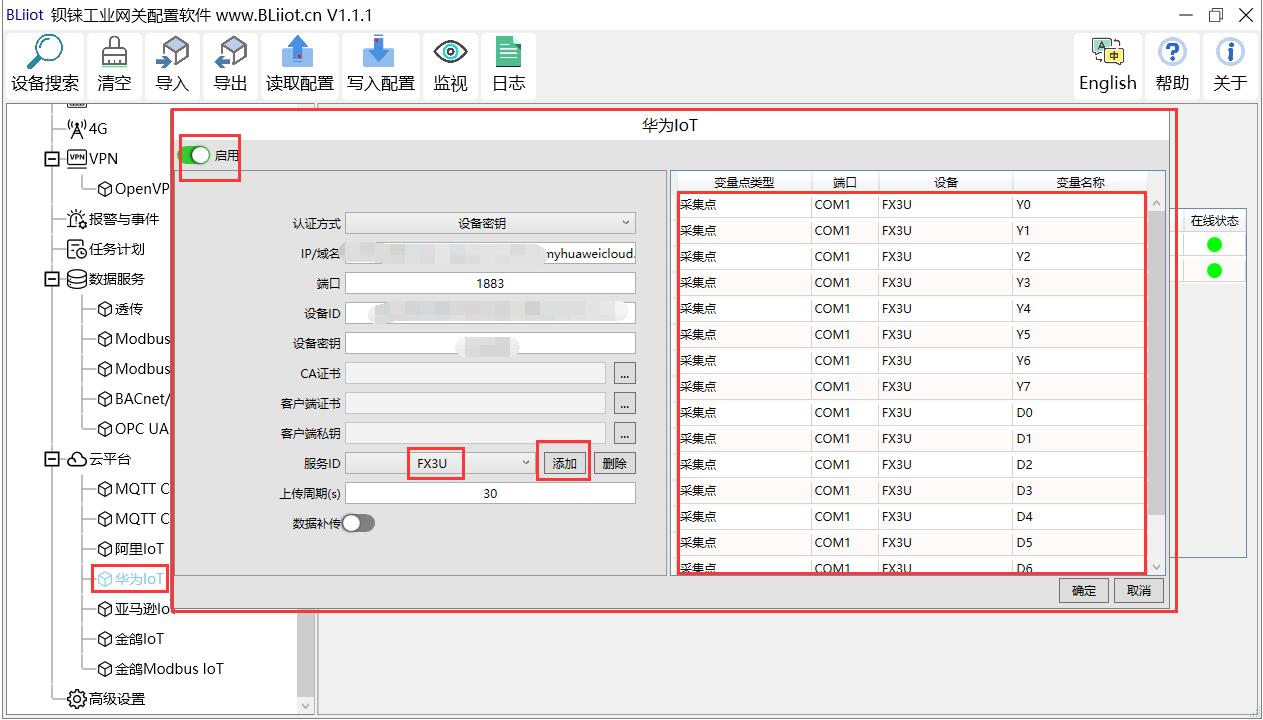This screenshot has width=1263, height=720.
Task: Collapse the 云平台 tree node
Action: tap(52, 459)
